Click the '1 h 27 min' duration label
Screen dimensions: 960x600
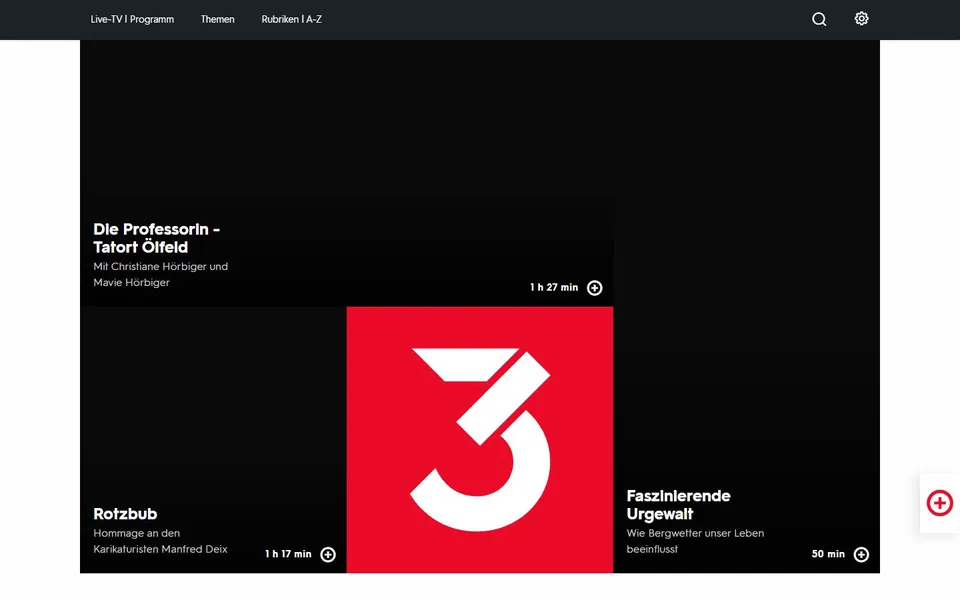(x=554, y=287)
